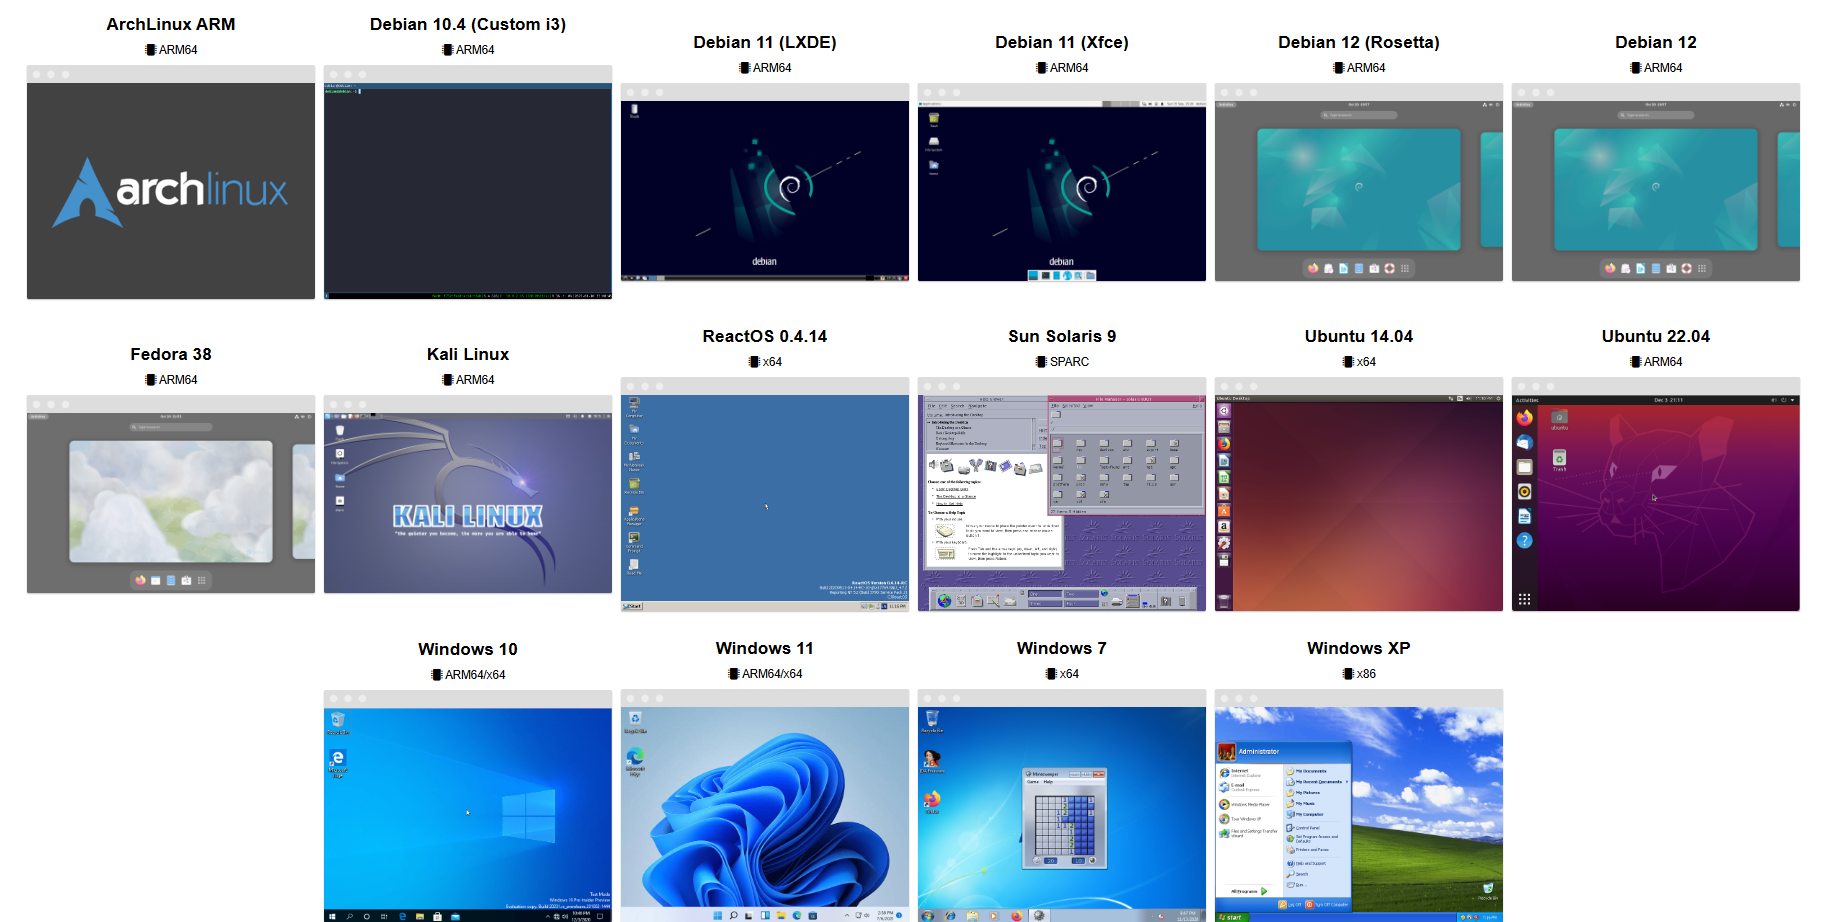Click the Ubuntu 22.04 title
This screenshot has width=1828, height=922.
pos(1656,336)
